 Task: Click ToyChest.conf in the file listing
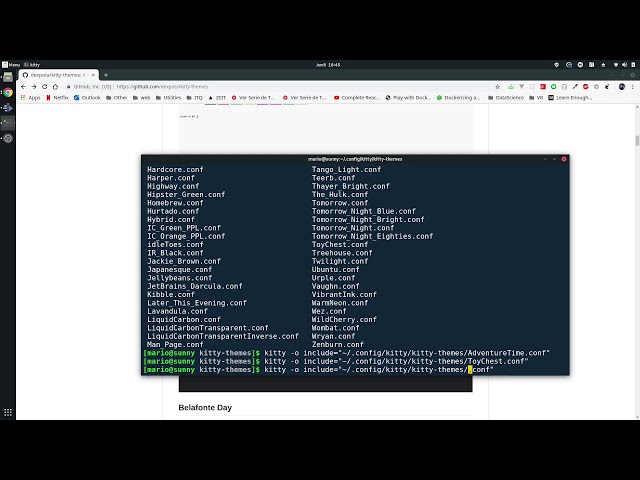coord(340,244)
